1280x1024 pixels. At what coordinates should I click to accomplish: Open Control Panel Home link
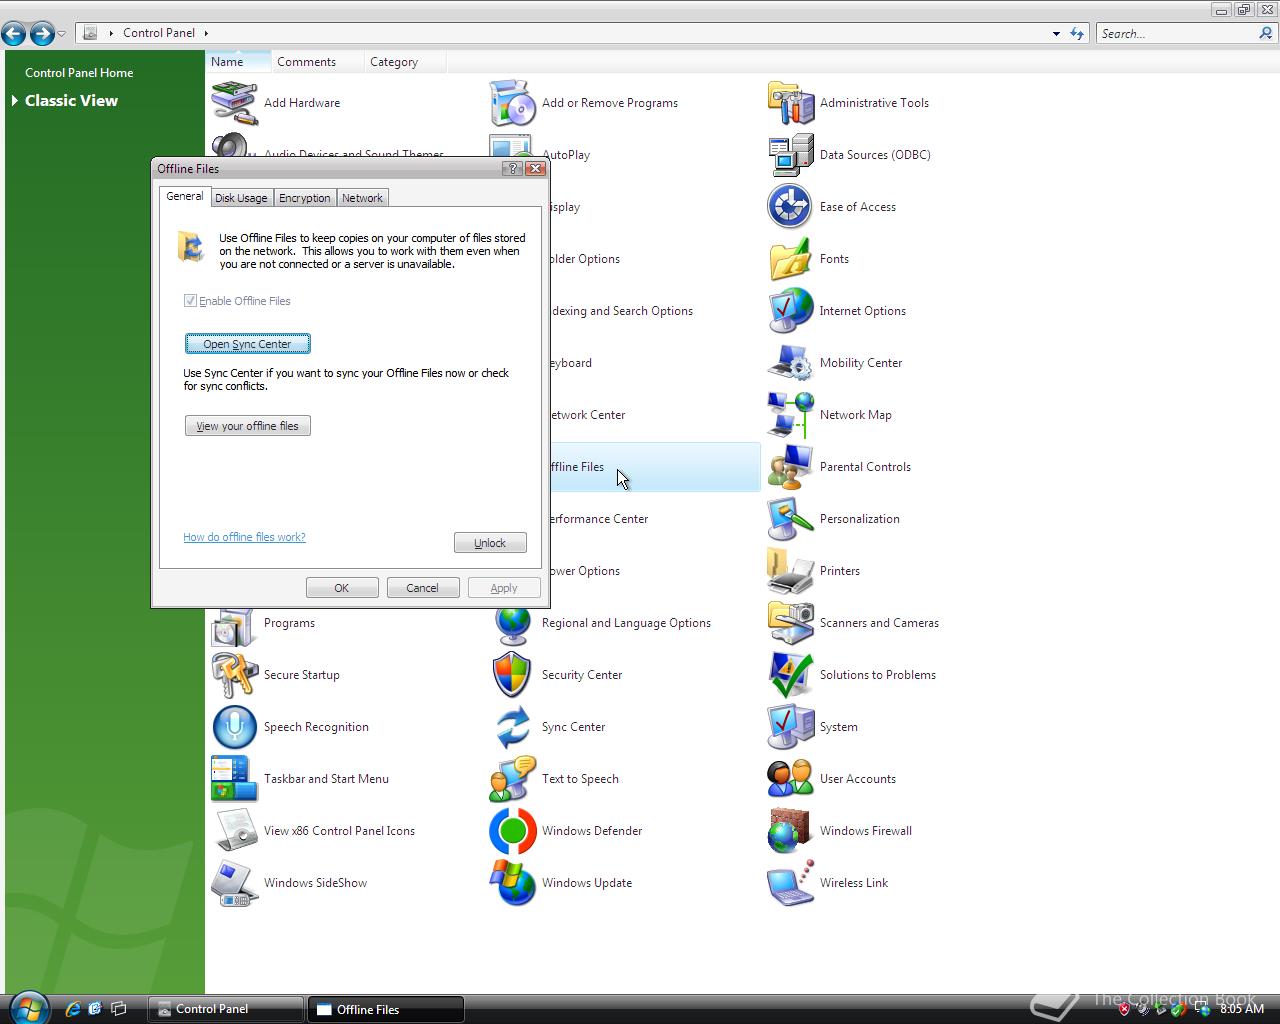tap(79, 73)
